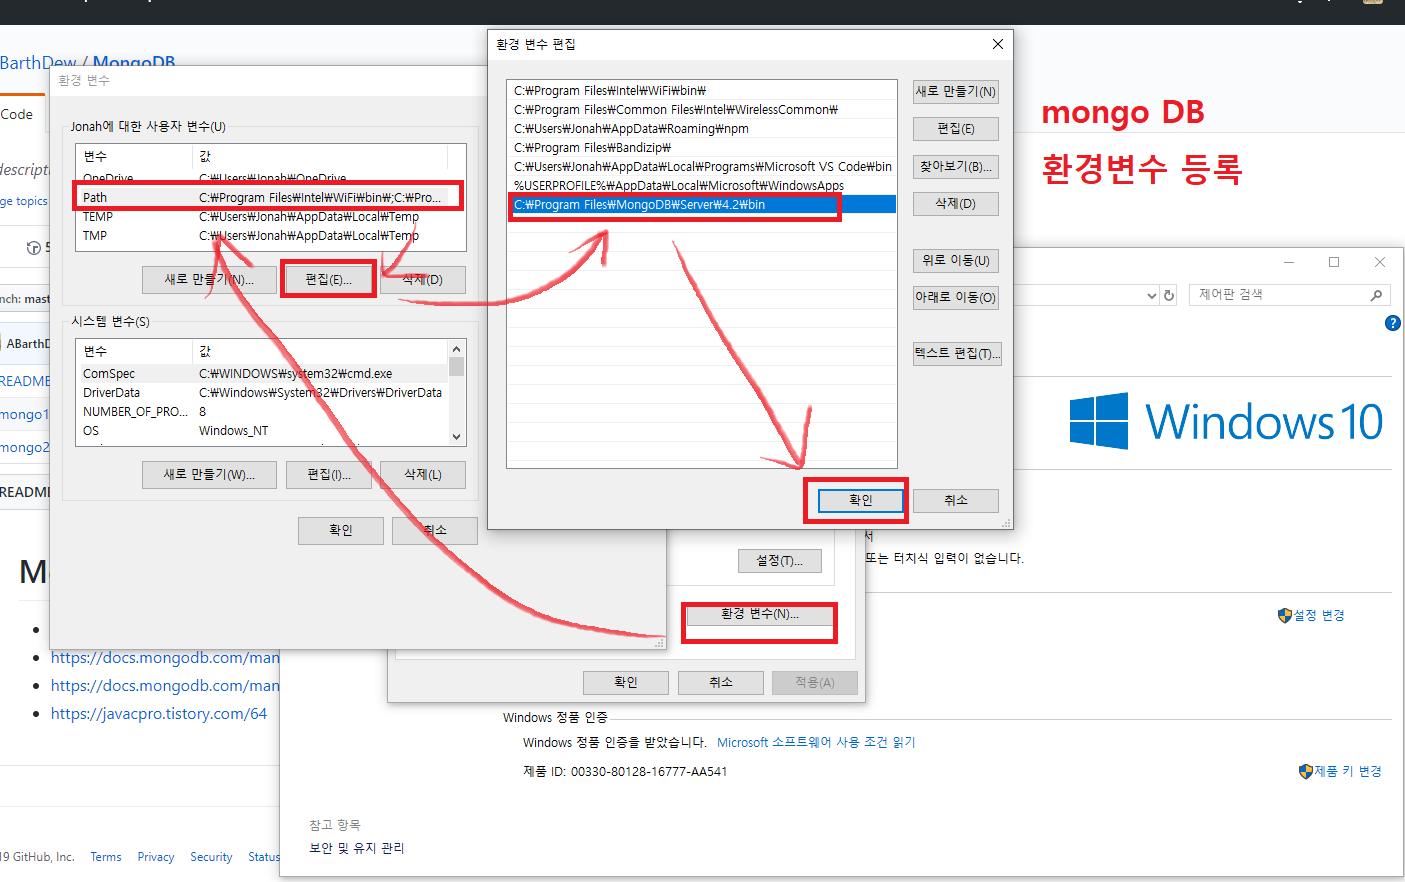Click the shield icon next to 제품 키 변경
Viewport: 1405px width, 882px height.
tap(1305, 771)
